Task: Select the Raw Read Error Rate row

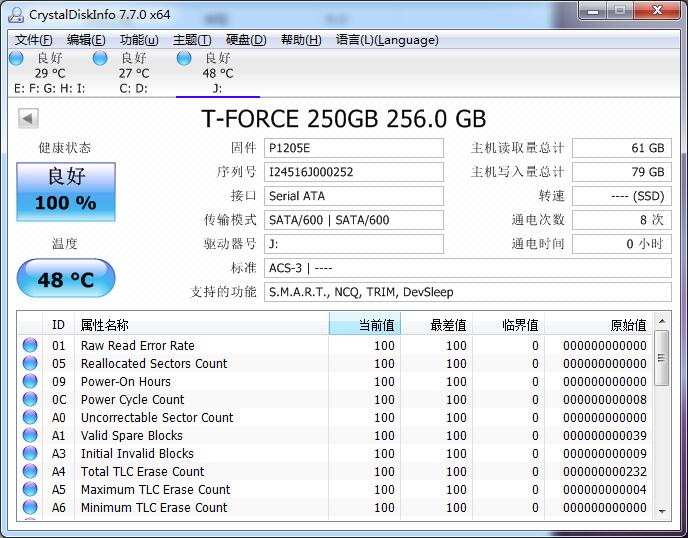Action: point(335,345)
